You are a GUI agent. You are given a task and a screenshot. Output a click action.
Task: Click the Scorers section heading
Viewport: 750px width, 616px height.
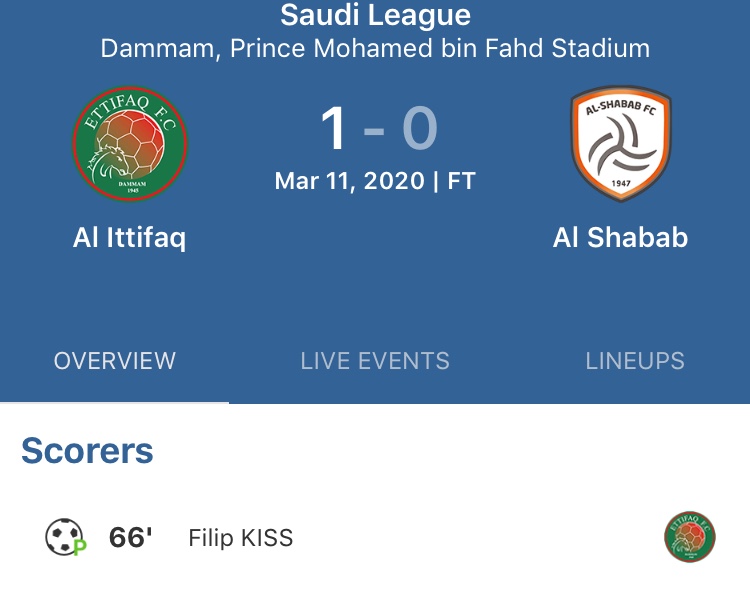pos(88,451)
